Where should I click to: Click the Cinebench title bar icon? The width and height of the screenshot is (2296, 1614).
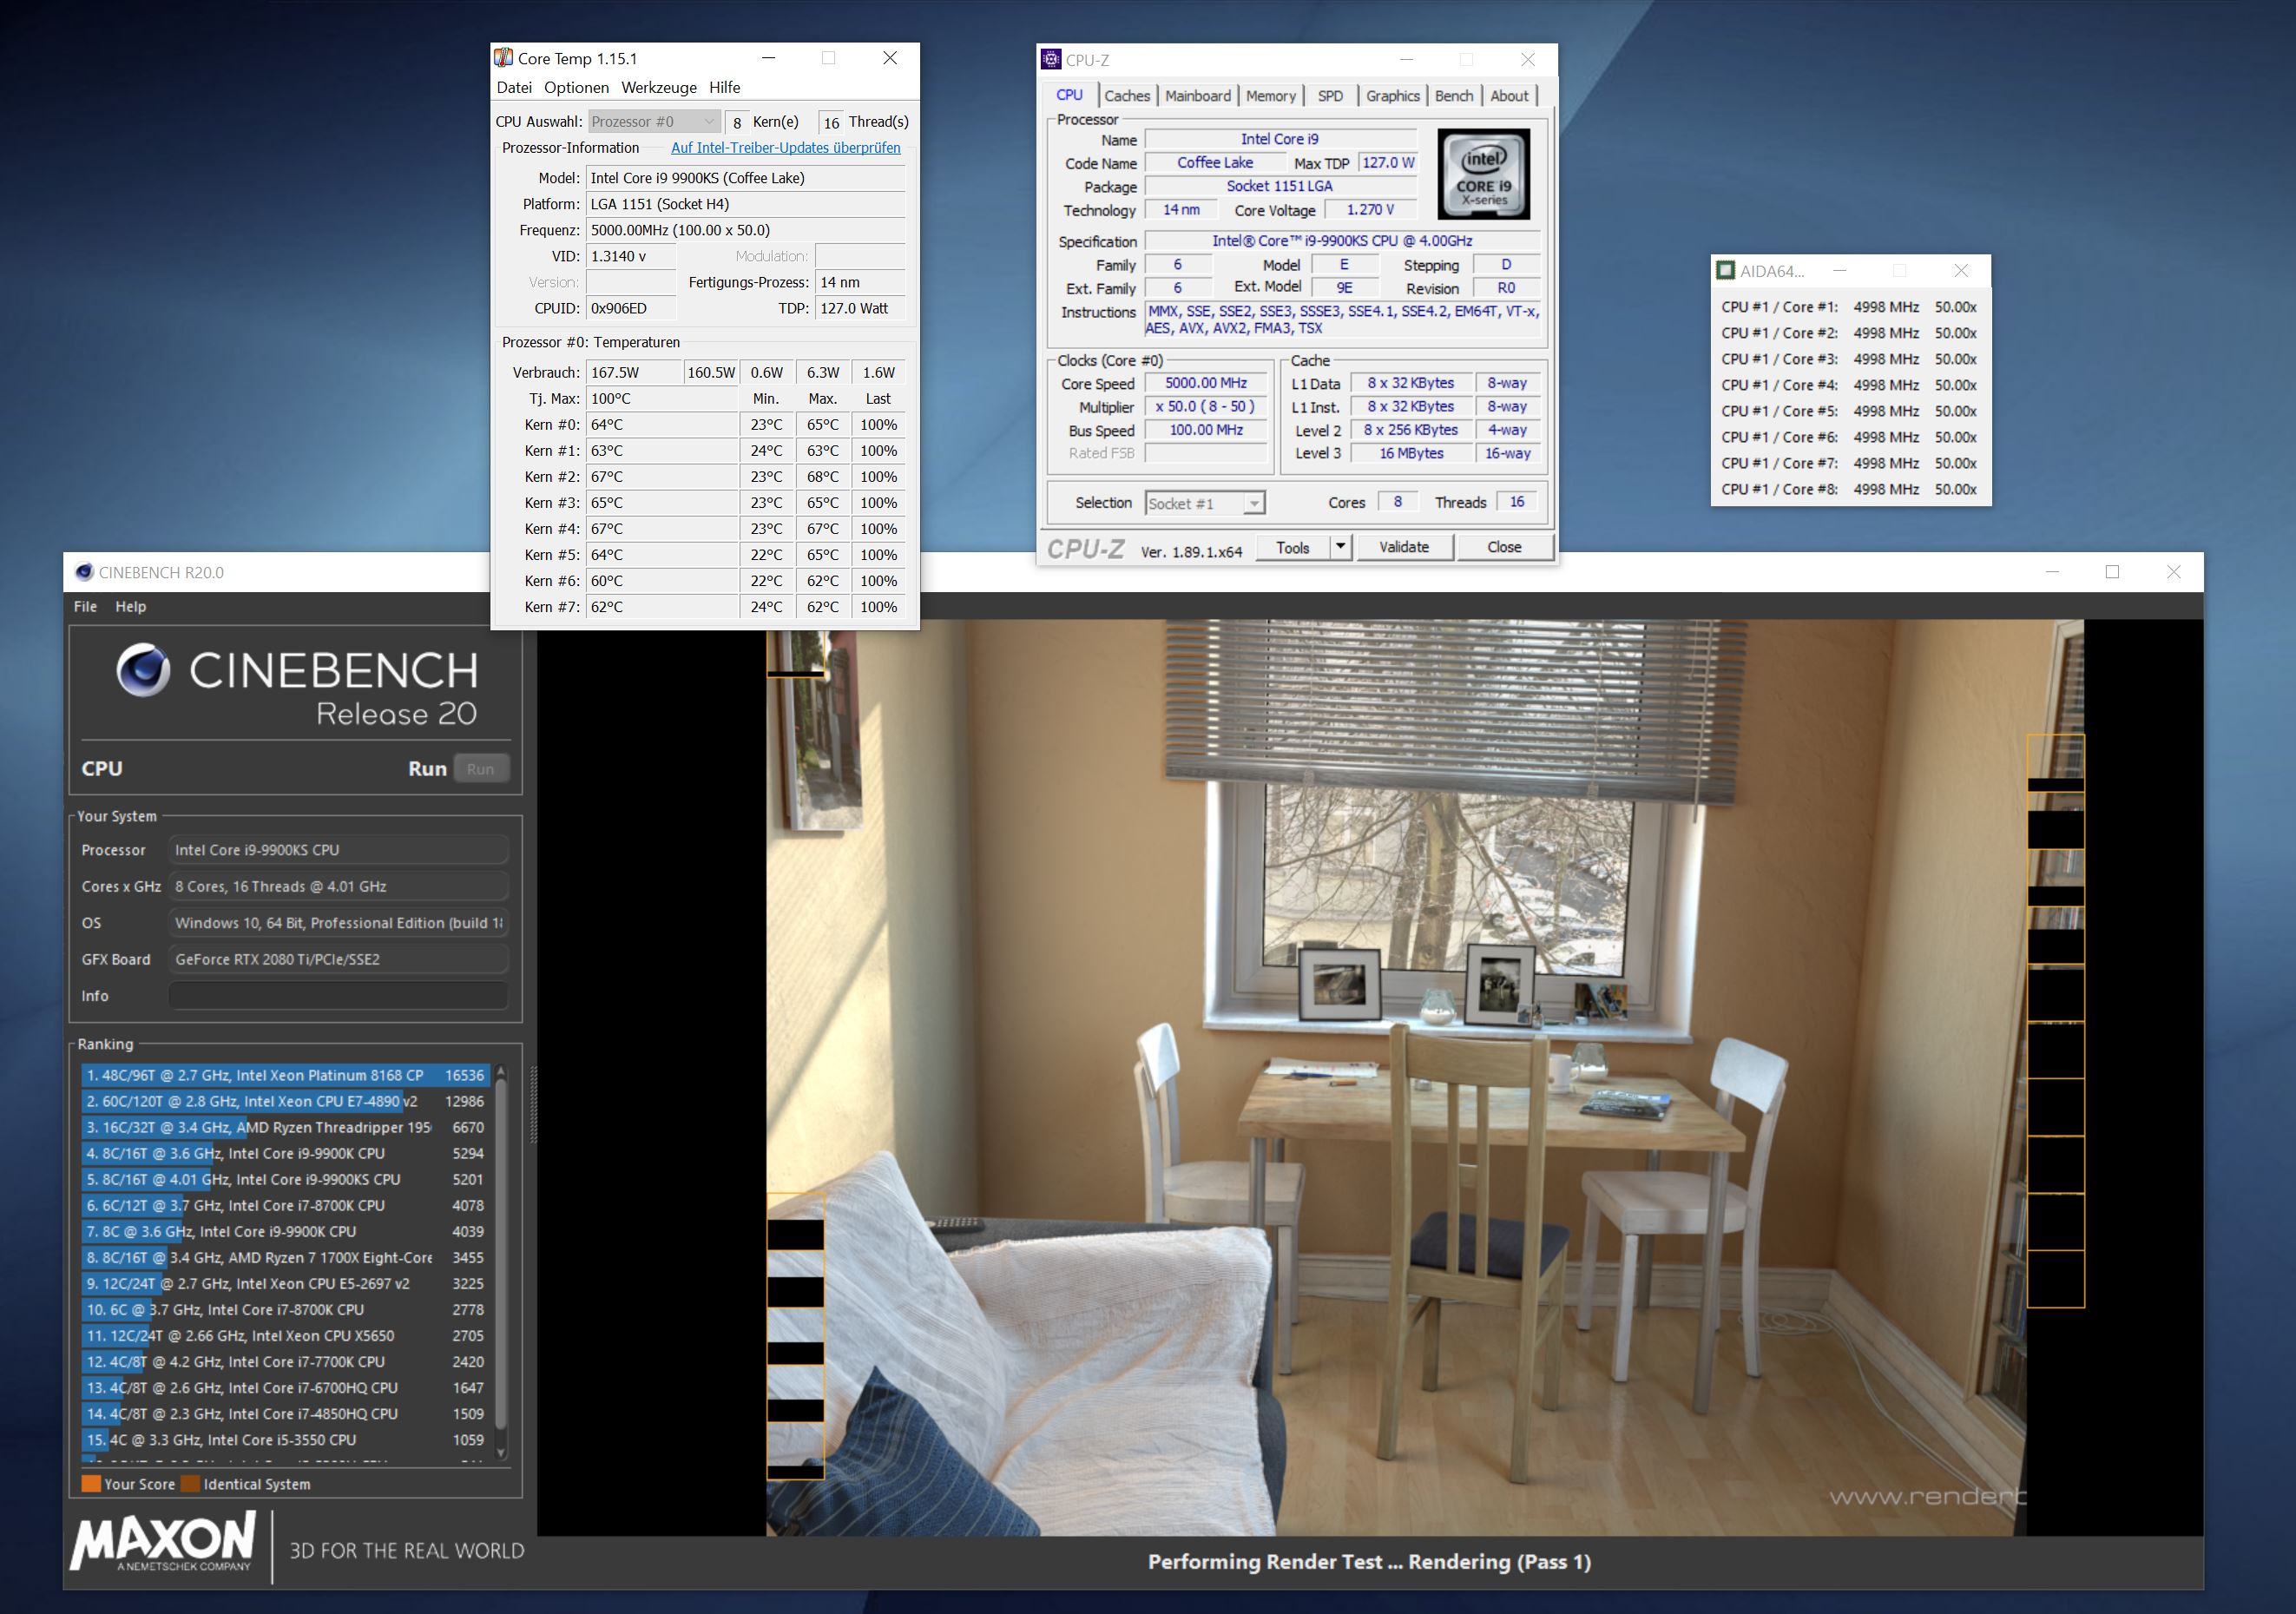tap(85, 572)
